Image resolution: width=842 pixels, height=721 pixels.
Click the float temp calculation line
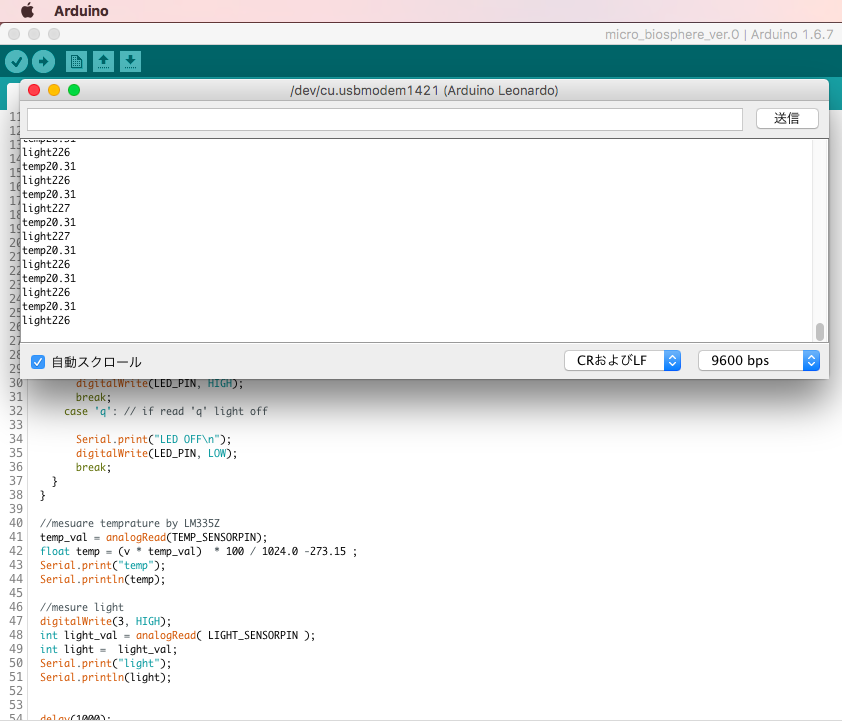[x=198, y=551]
